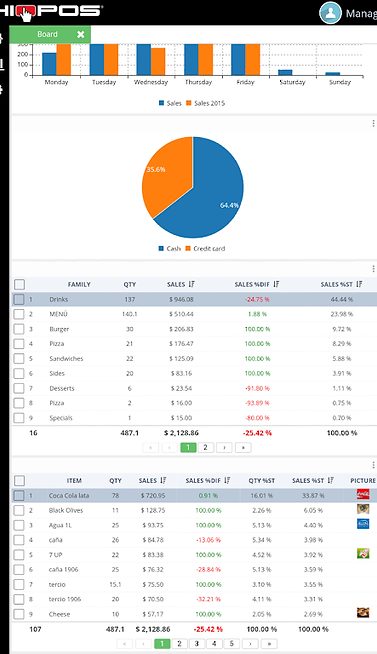Select the tercio 1906 item name

(65, 599)
